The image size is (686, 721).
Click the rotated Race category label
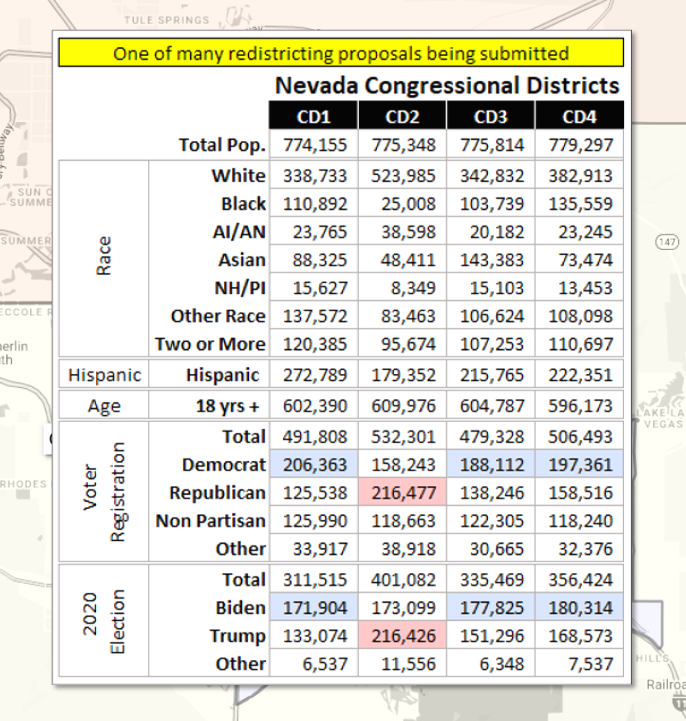coord(104,259)
